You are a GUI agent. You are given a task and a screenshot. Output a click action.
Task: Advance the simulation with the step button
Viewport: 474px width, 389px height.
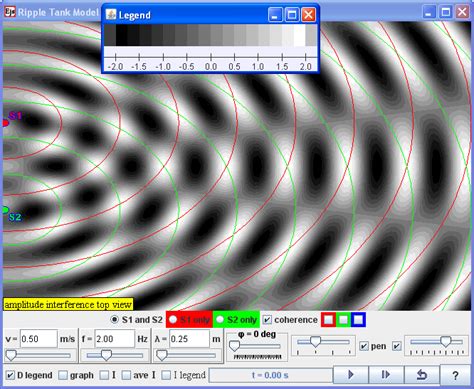386,375
